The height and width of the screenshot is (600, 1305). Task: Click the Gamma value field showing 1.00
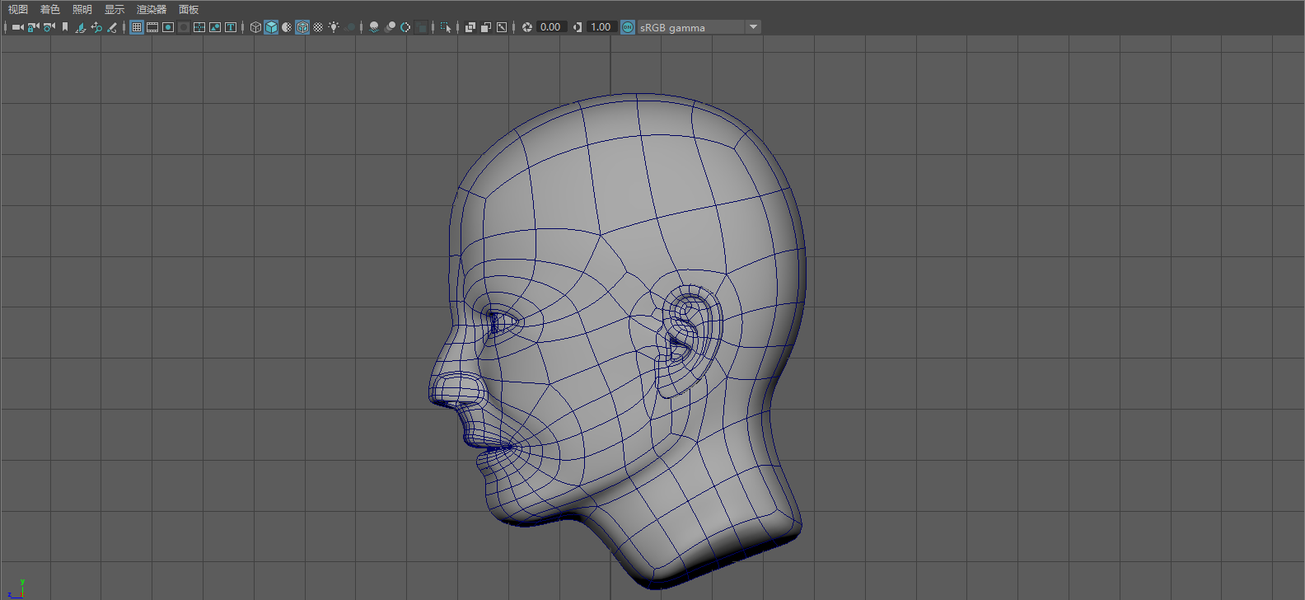pos(600,27)
